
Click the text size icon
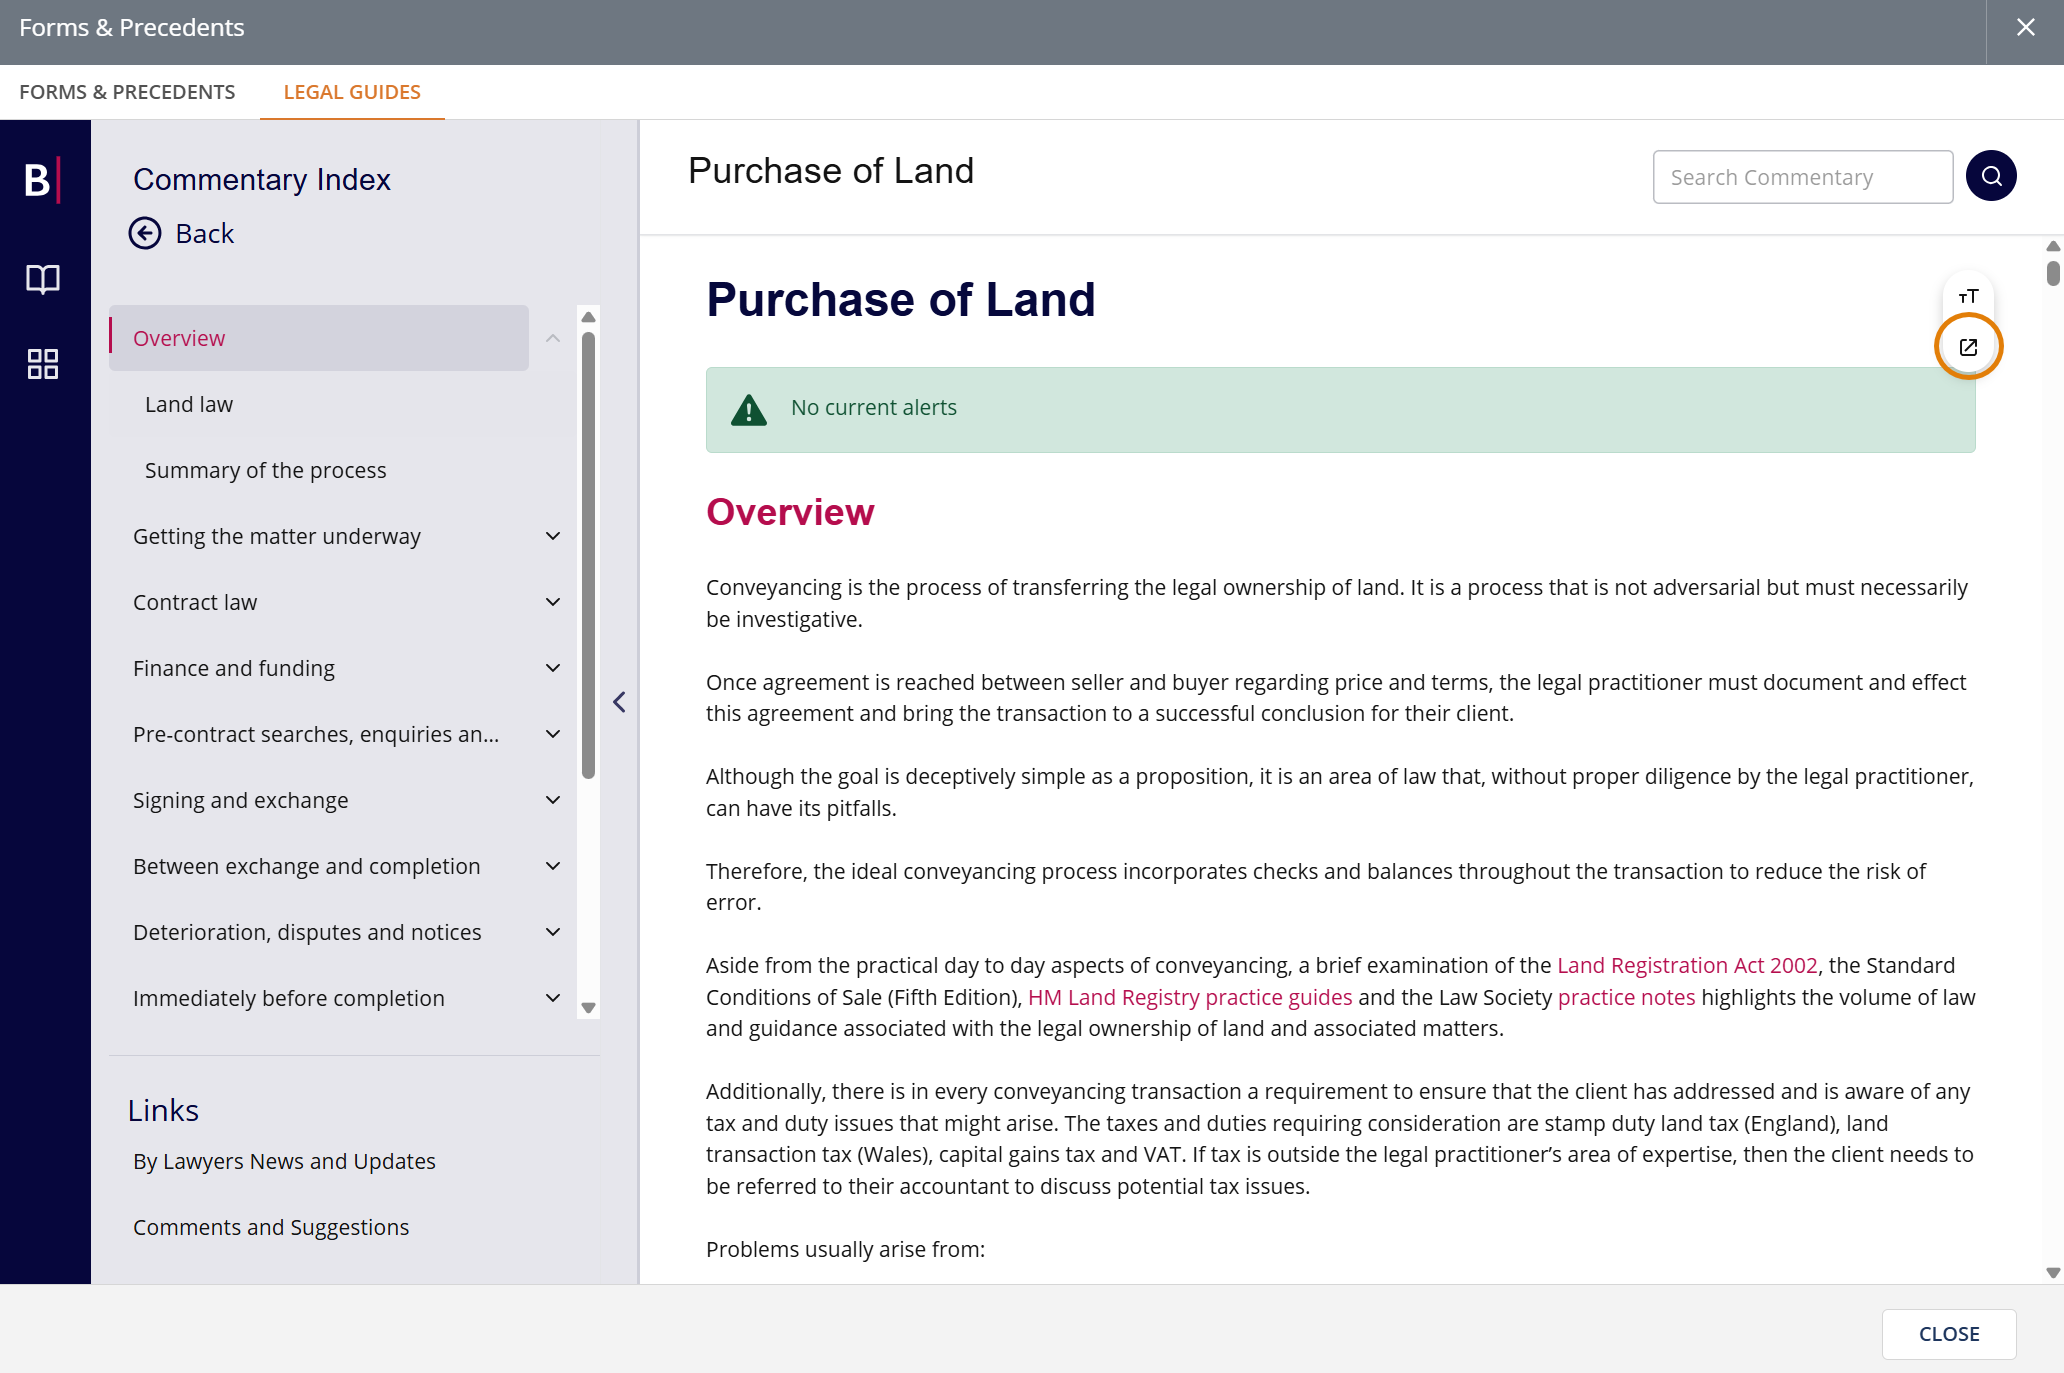click(x=1967, y=296)
